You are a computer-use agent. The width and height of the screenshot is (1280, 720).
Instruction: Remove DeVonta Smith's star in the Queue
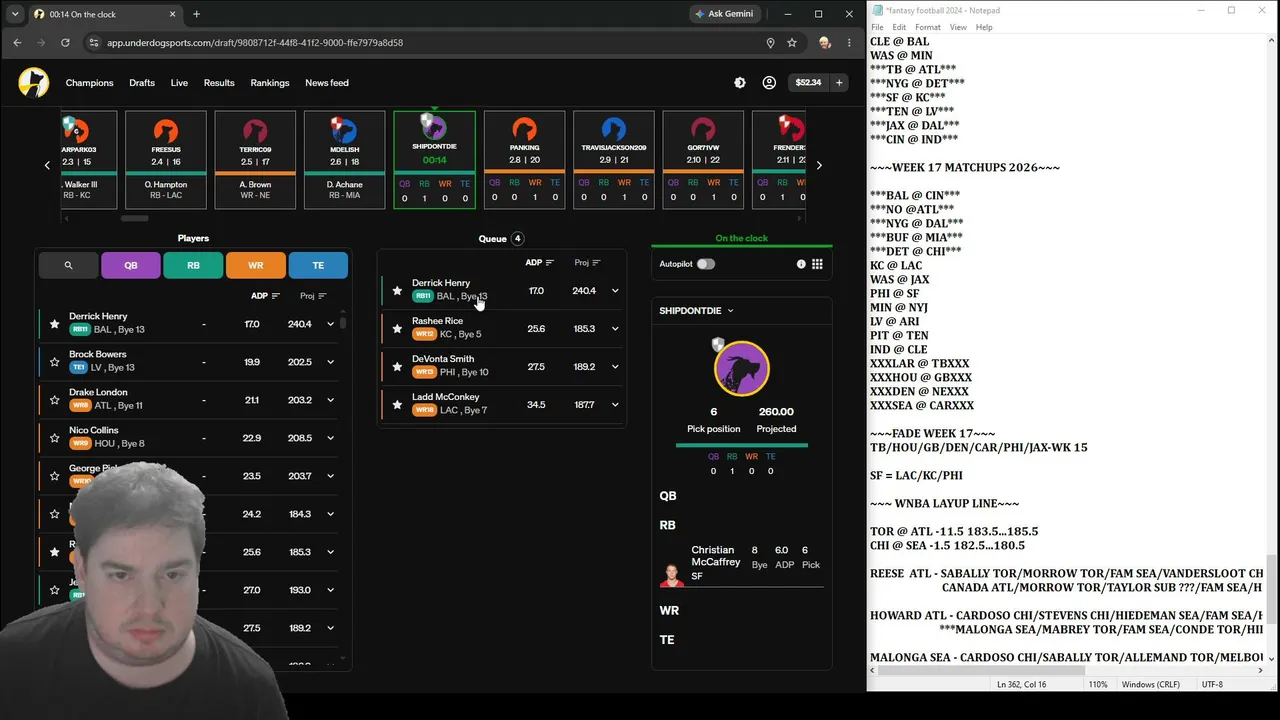pyautogui.click(x=397, y=367)
